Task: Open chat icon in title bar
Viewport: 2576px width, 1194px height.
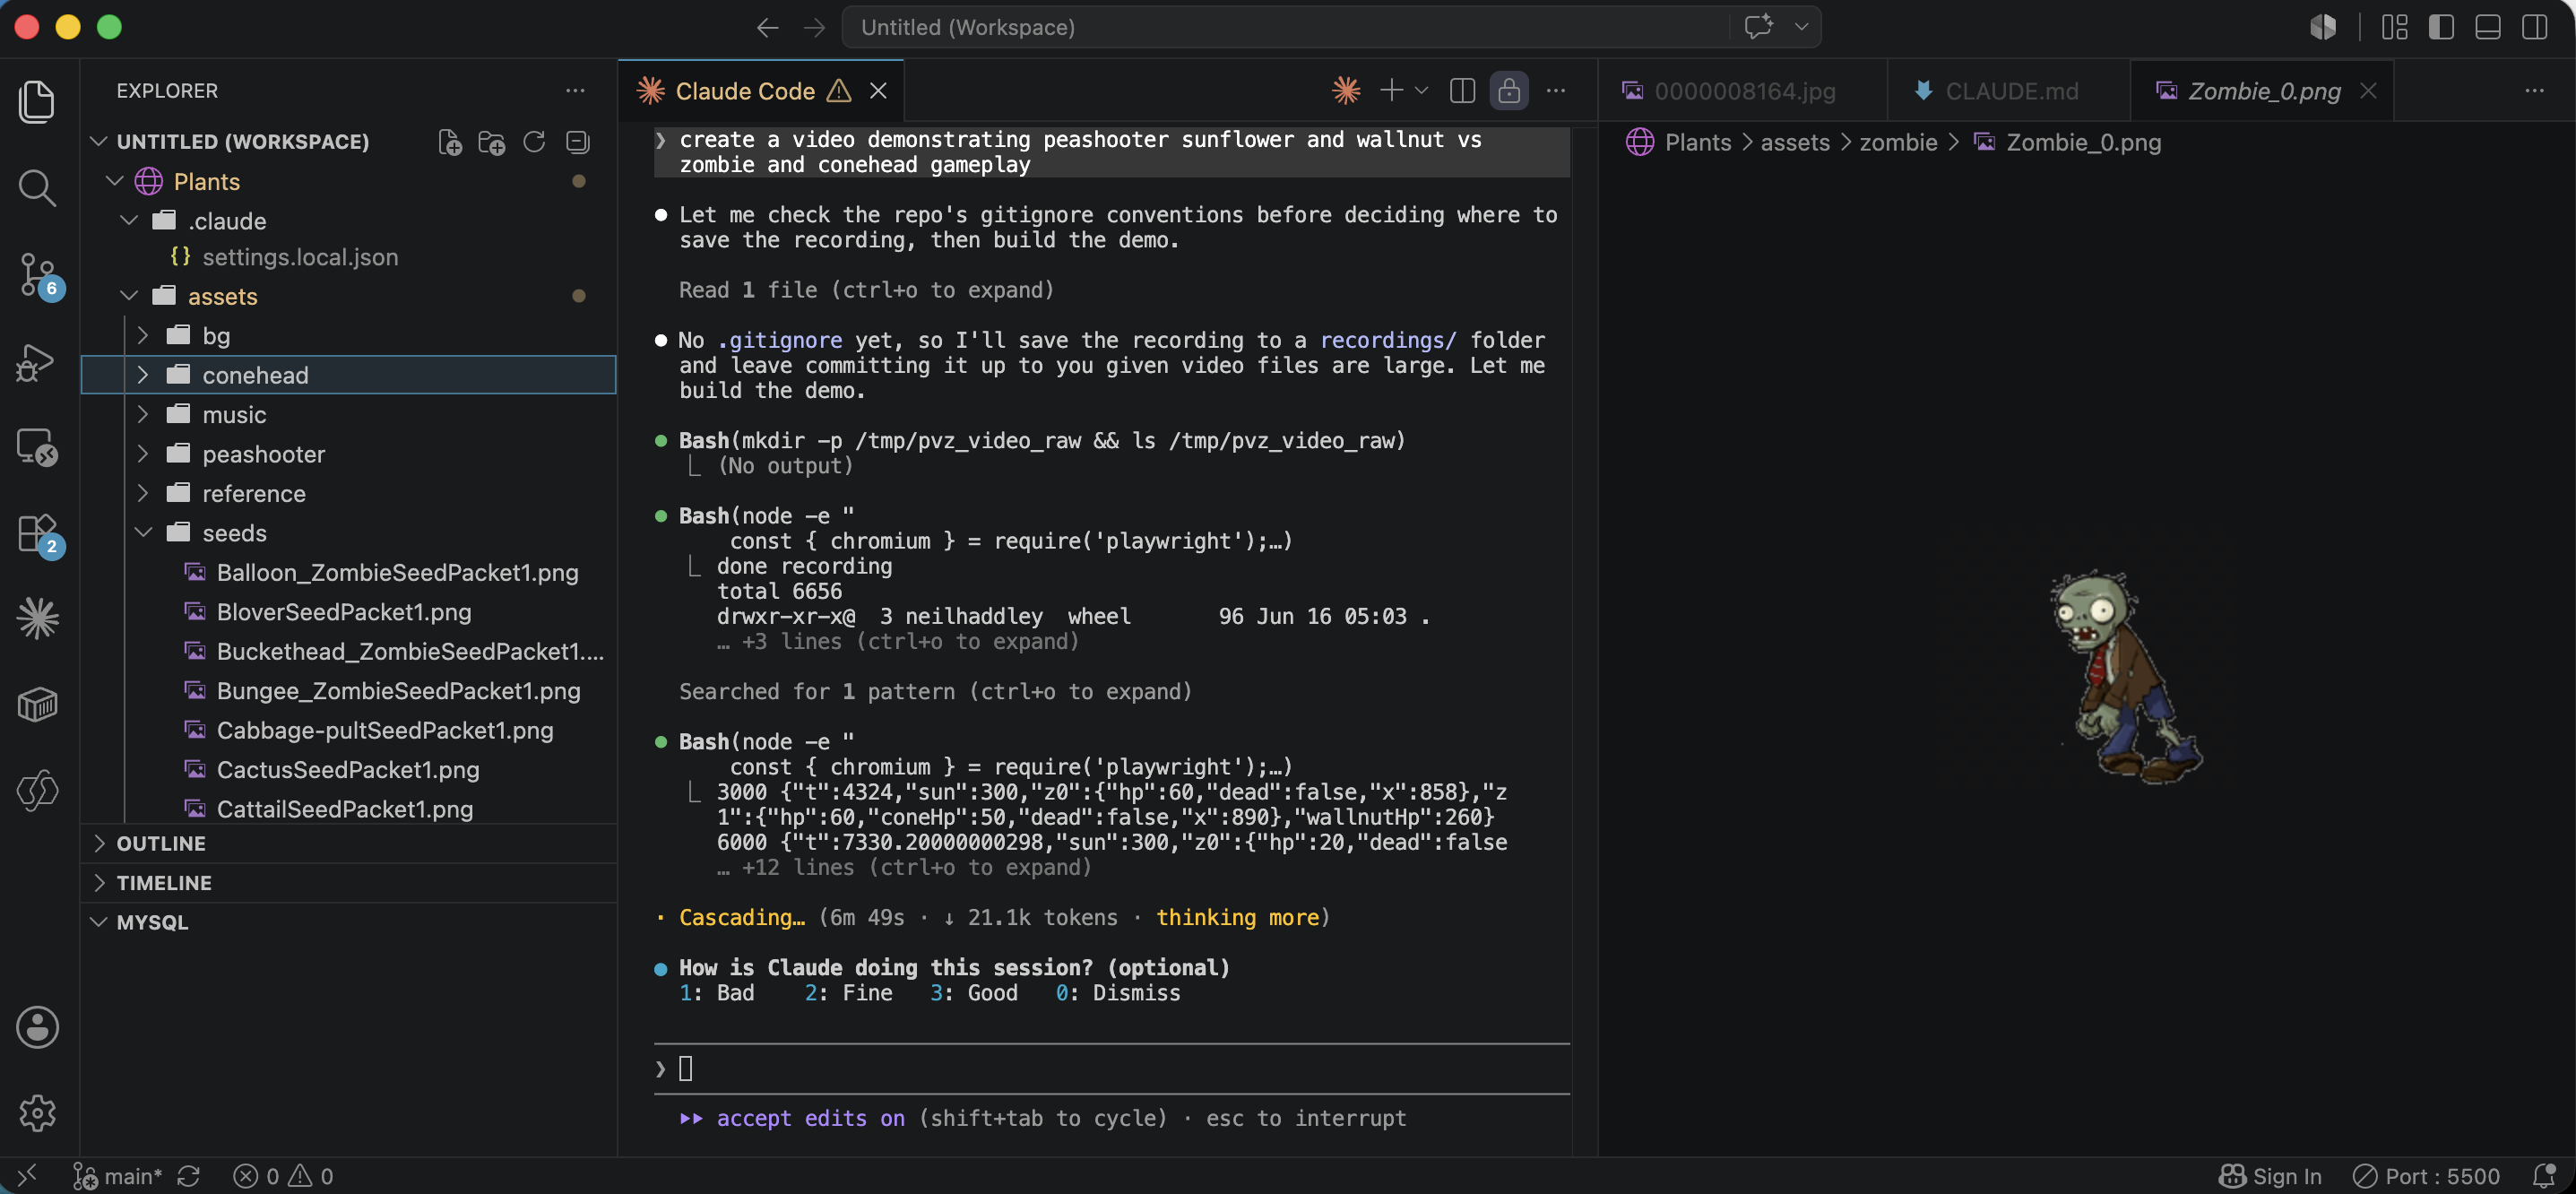Action: pyautogui.click(x=1758, y=26)
